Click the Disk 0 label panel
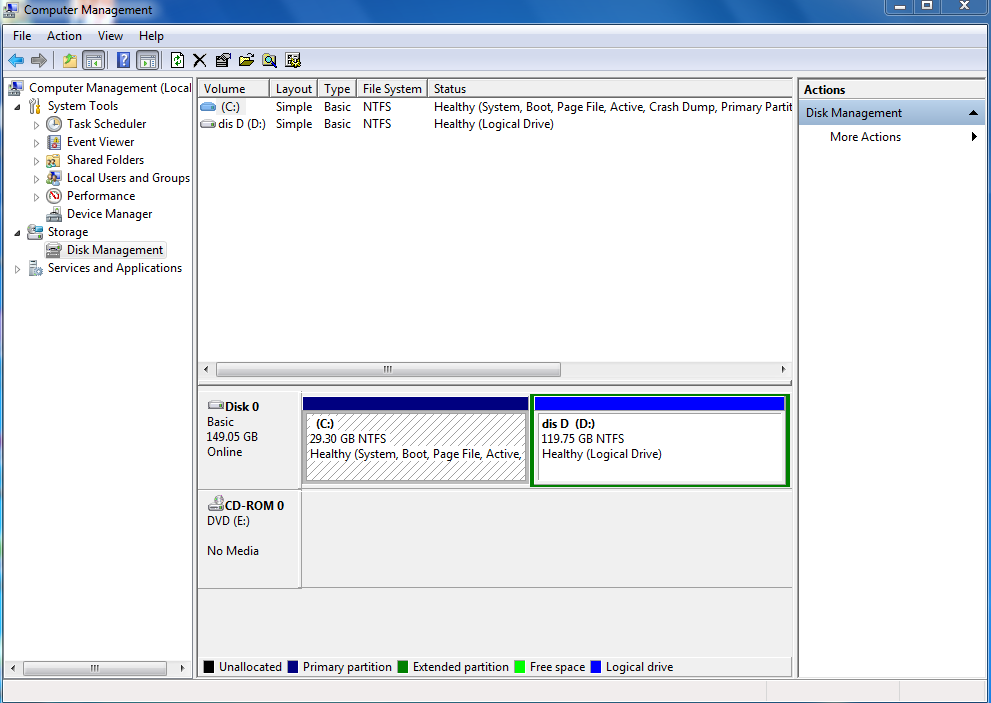Screen dimensions: 991x703 pyautogui.click(x=249, y=440)
